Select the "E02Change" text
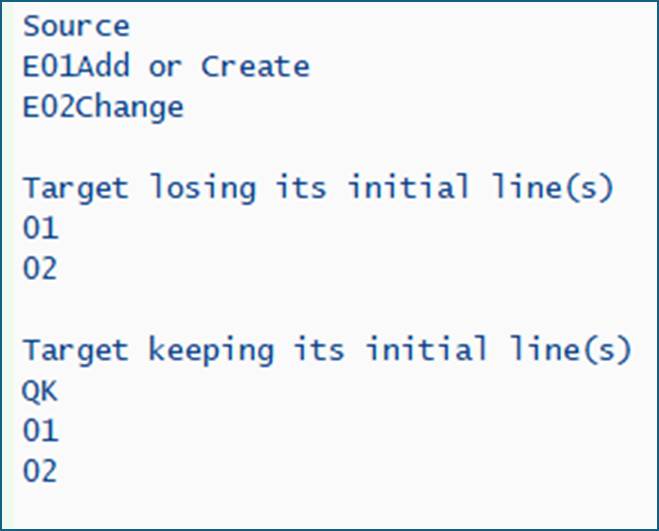Screen dimensions: 659x531 103,107
